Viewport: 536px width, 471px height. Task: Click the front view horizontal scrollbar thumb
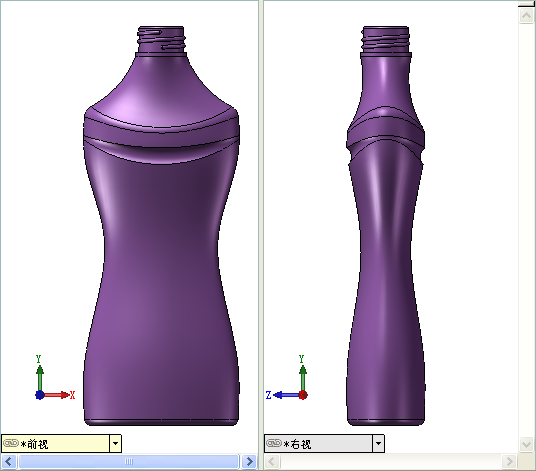[129, 462]
